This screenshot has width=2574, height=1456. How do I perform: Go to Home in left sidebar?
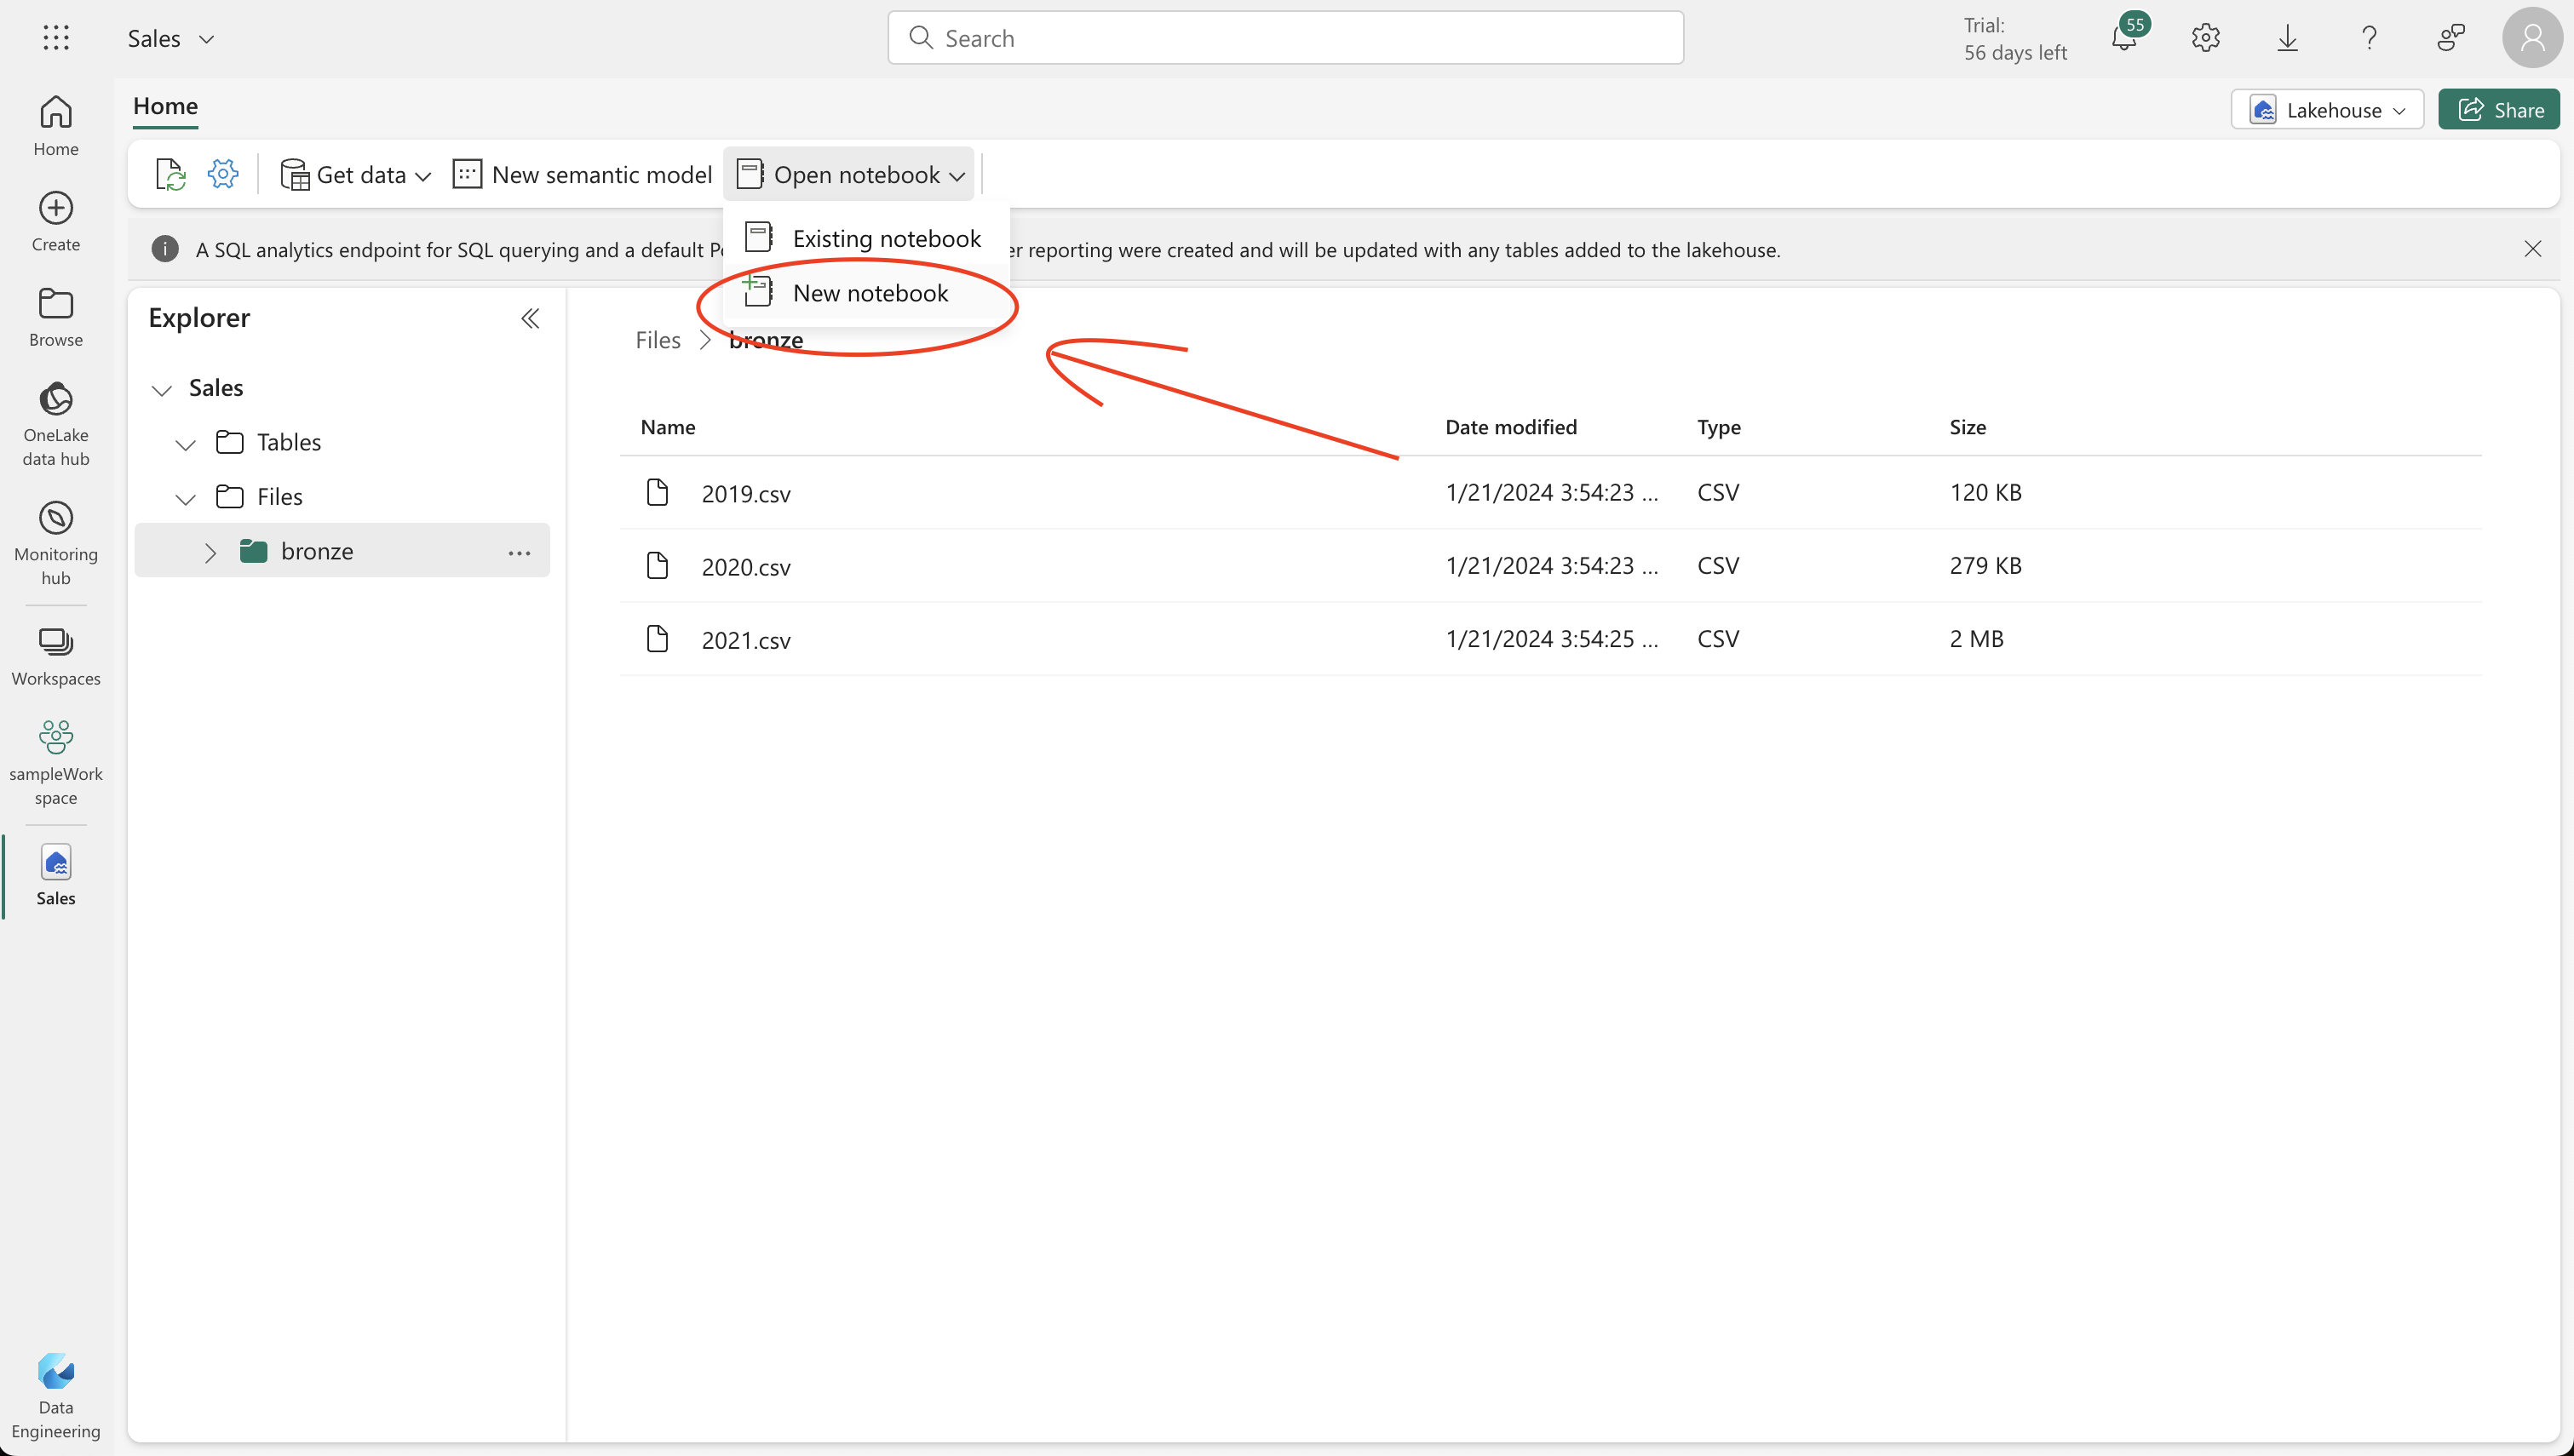pyautogui.click(x=56, y=126)
